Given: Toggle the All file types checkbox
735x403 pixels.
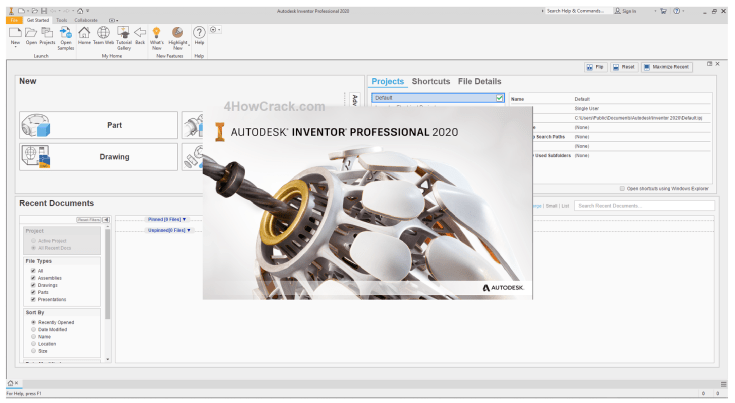Looking at the screenshot, I should pyautogui.click(x=33, y=271).
